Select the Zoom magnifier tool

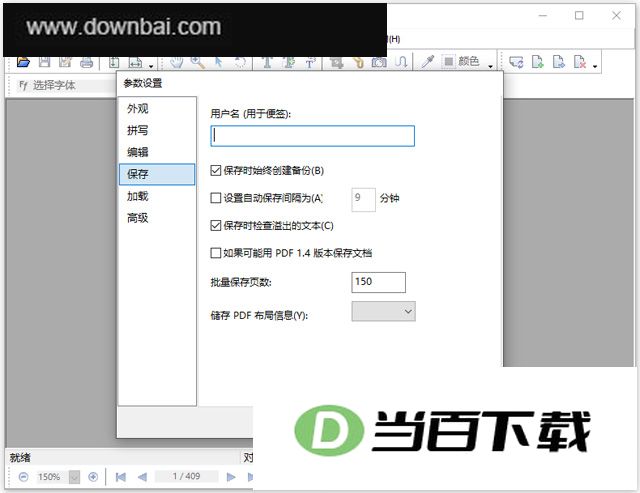pyautogui.click(x=198, y=62)
